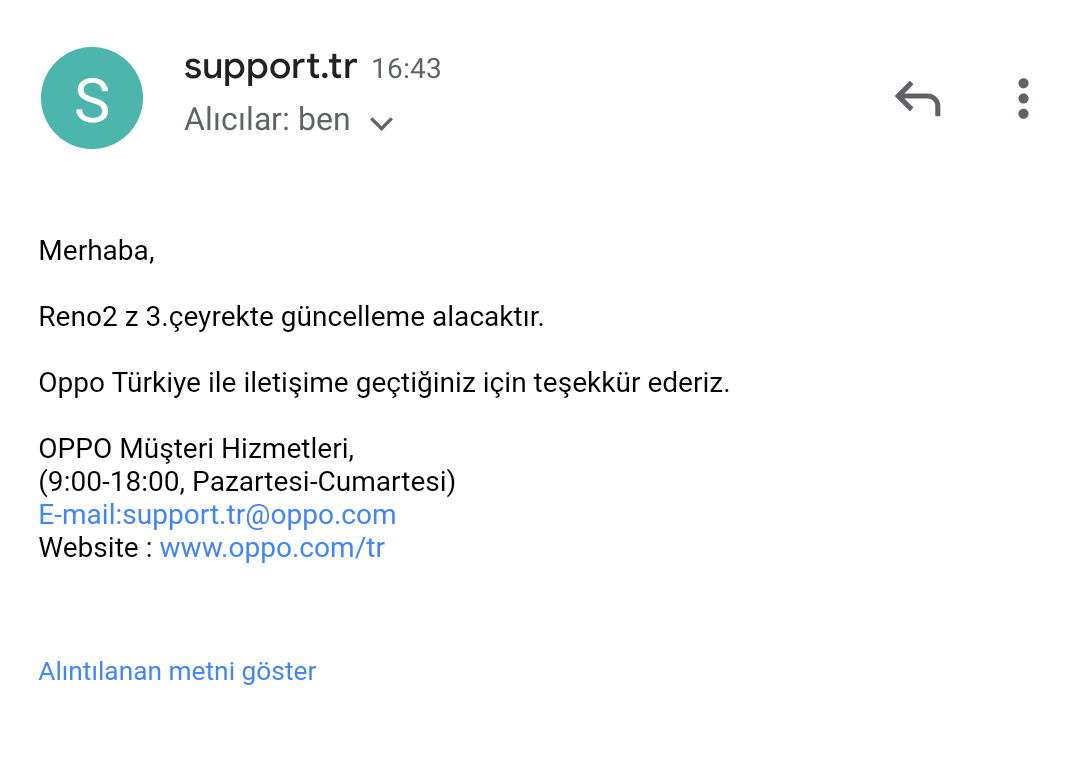Click the "Alıcılar: ben" recipients label
Image resolution: width=1080 pixels, height=765 pixels.
click(267, 120)
